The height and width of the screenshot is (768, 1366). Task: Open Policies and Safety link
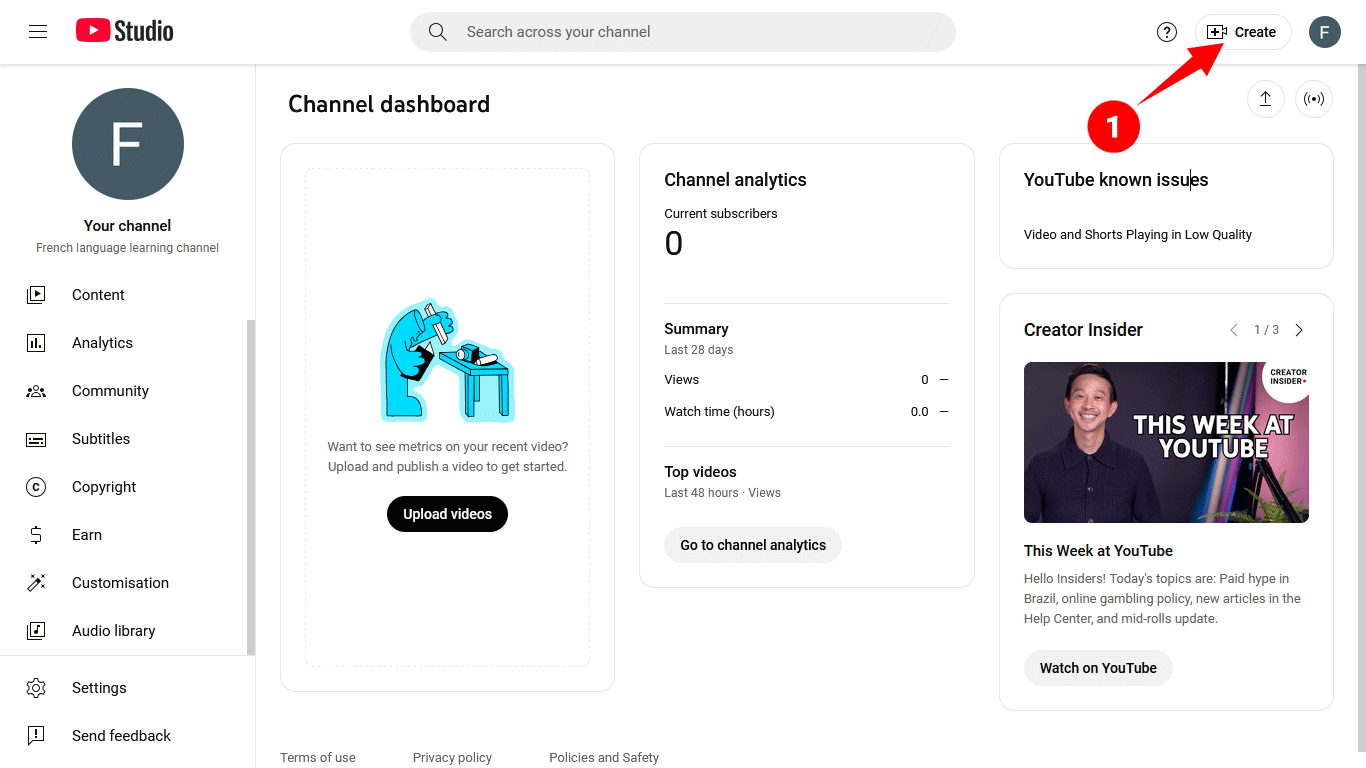pos(604,758)
